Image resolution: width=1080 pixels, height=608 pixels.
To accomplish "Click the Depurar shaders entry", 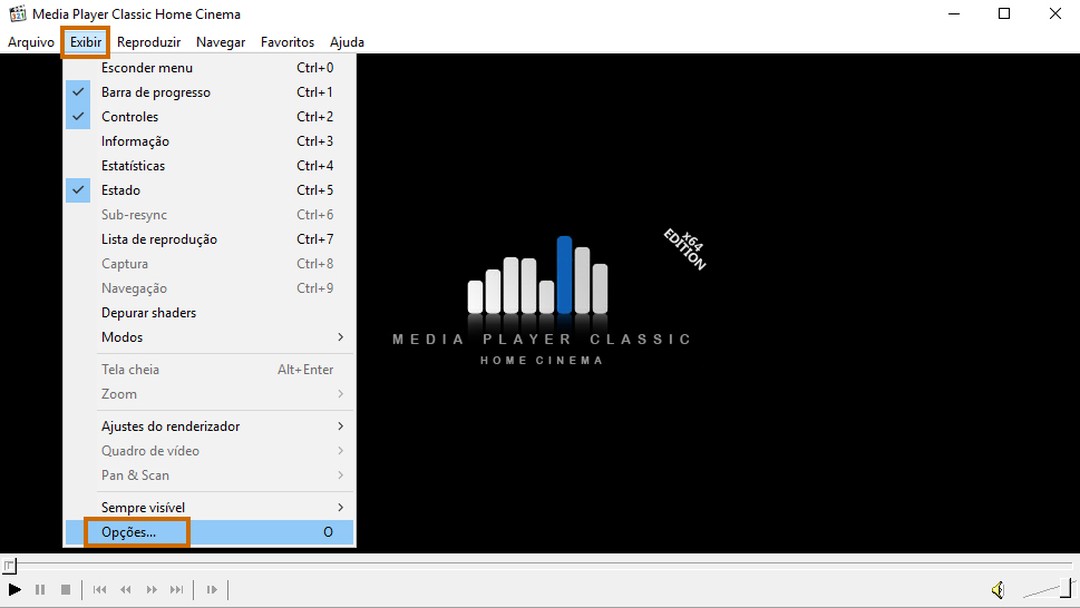I will point(148,313).
